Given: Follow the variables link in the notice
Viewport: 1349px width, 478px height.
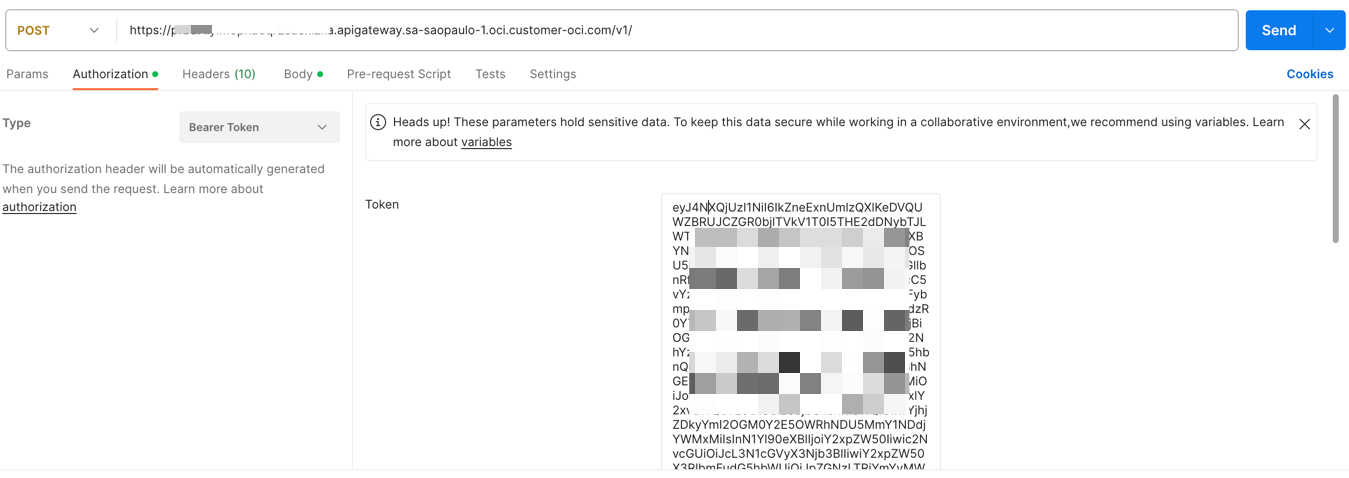Looking at the screenshot, I should point(486,142).
